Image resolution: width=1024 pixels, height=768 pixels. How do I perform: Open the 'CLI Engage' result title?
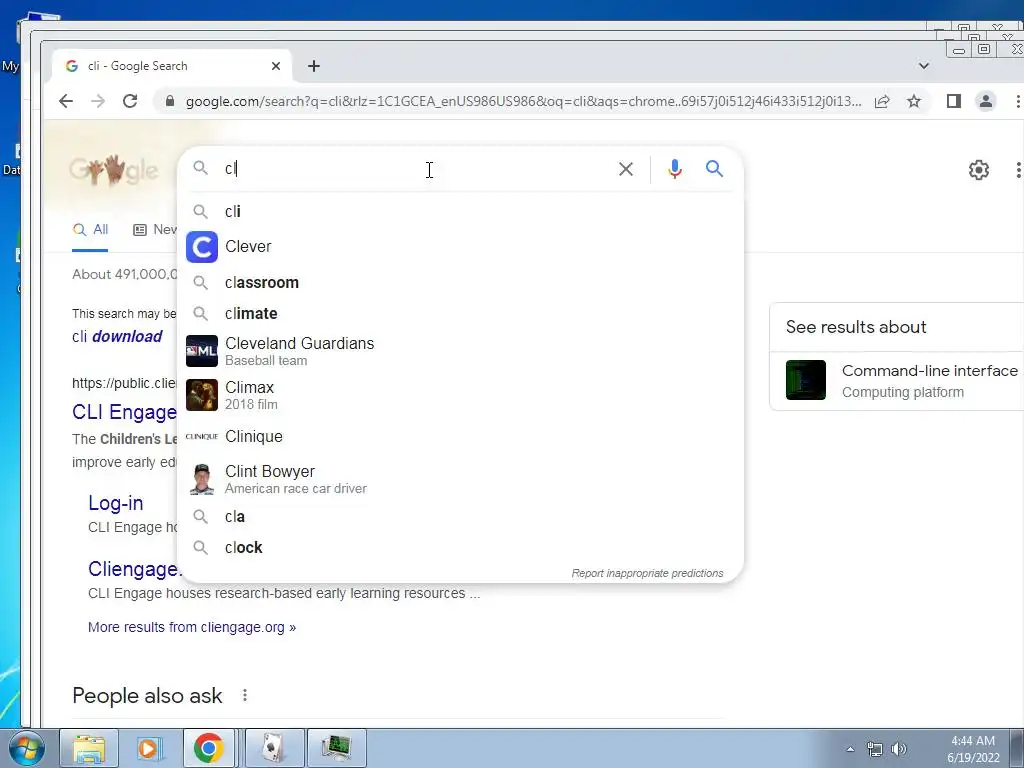coord(124,412)
